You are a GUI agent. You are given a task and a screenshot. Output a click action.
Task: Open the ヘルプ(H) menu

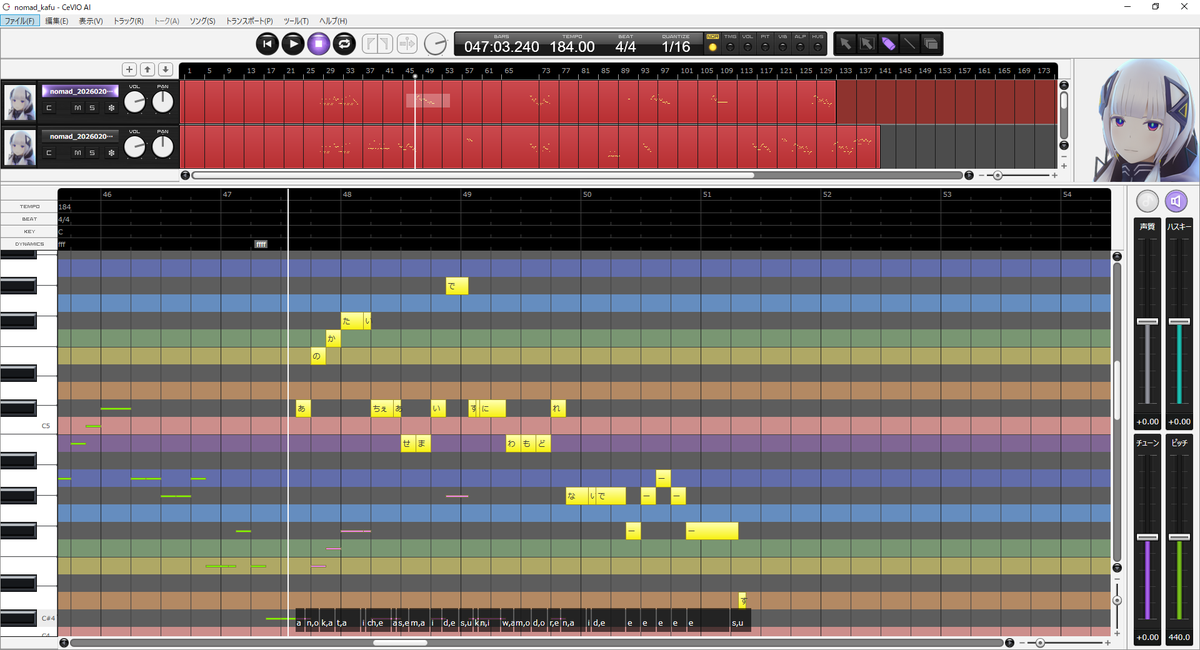pyautogui.click(x=333, y=21)
